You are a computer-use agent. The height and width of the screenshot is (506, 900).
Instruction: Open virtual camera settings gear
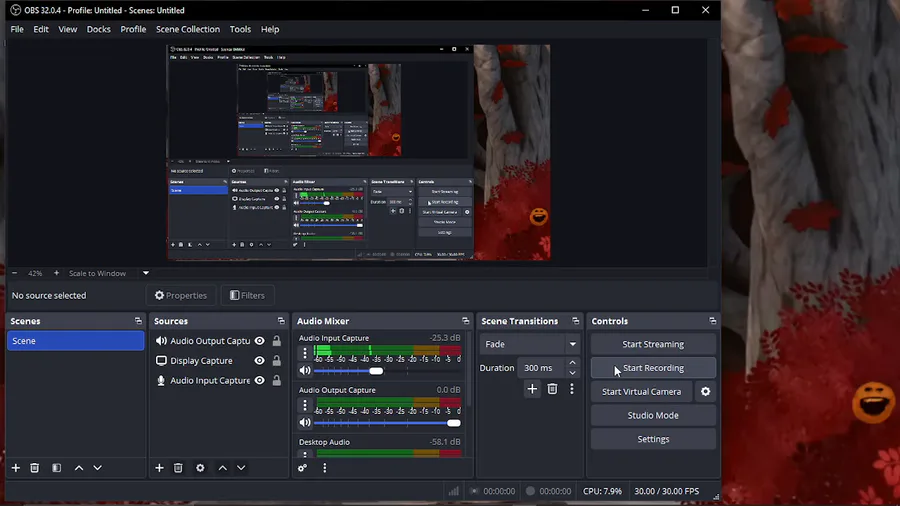point(705,392)
